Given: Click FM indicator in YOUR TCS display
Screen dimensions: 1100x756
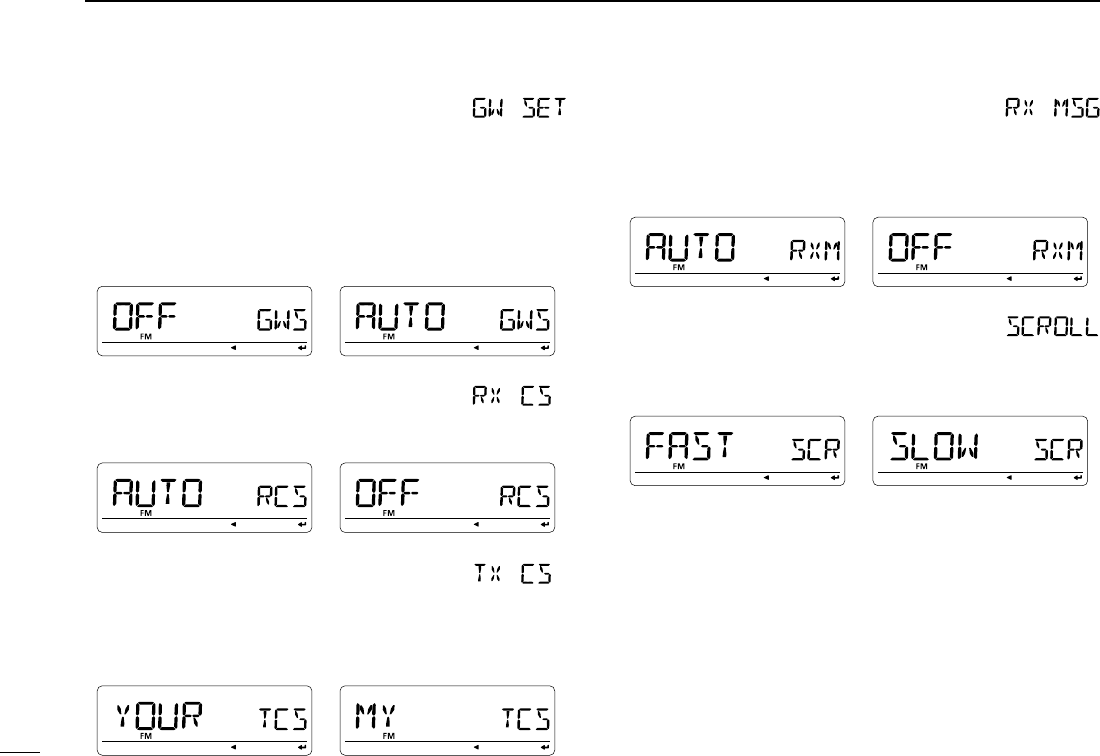Looking at the screenshot, I should (x=146, y=736).
